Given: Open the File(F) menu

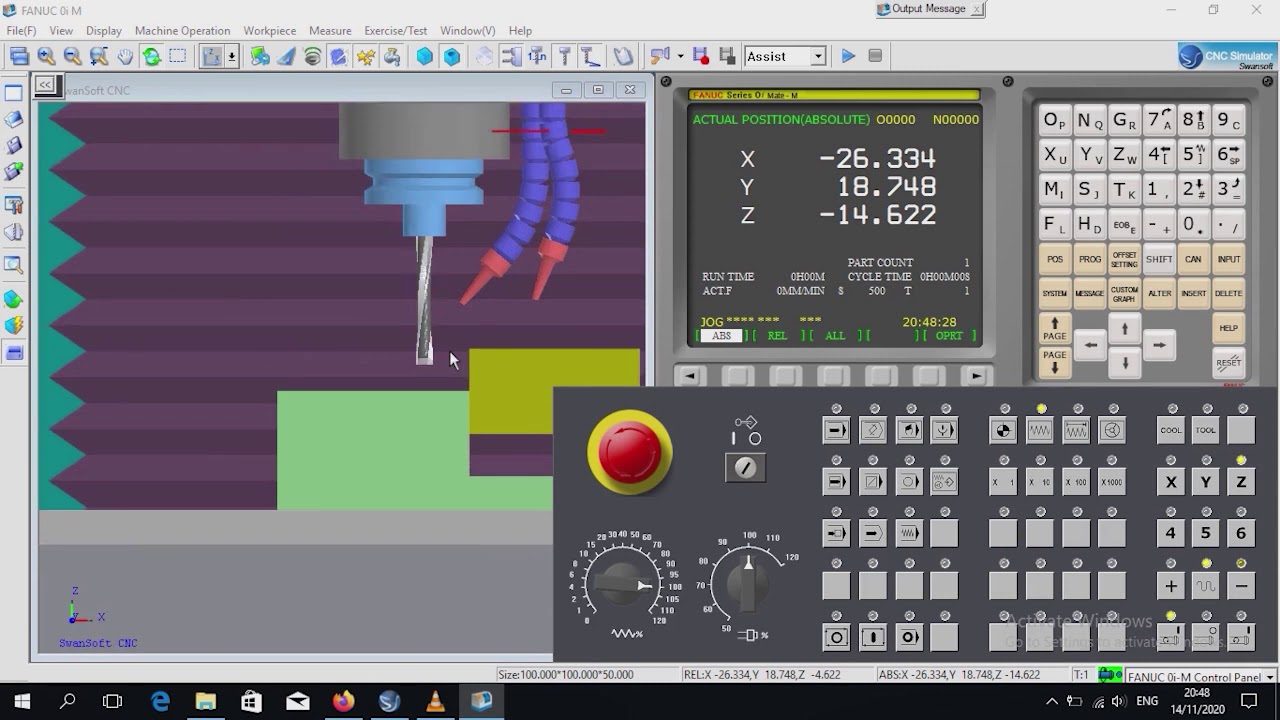Looking at the screenshot, I should coord(21,31).
